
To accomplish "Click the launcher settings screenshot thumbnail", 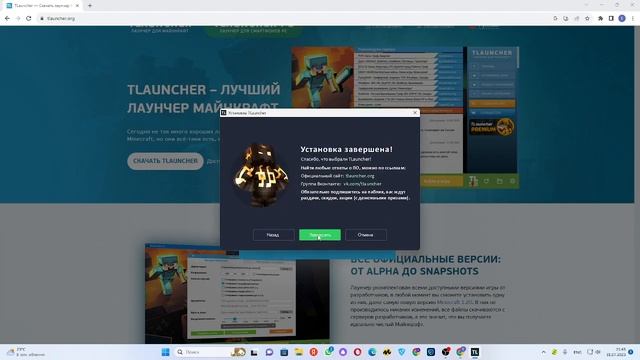I will point(237,293).
